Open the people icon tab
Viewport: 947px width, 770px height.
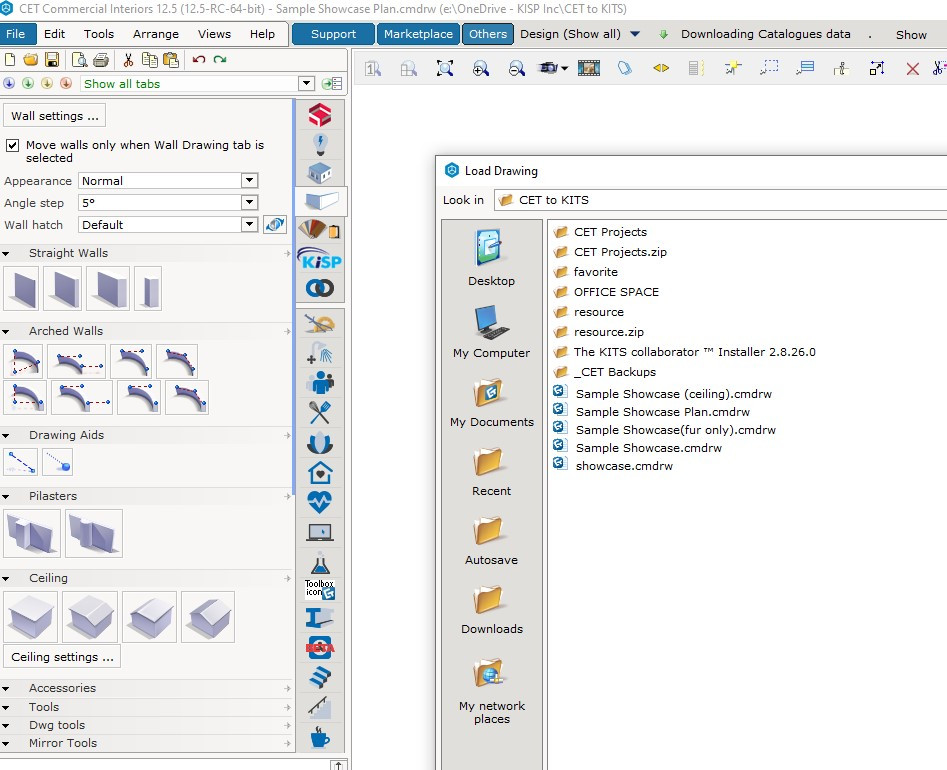320,382
